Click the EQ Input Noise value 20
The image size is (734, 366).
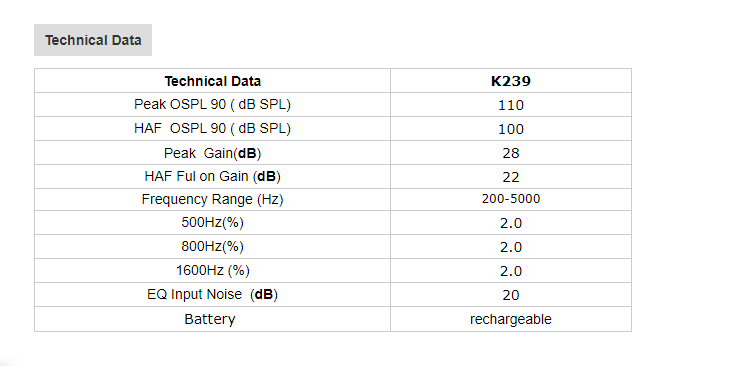511,295
